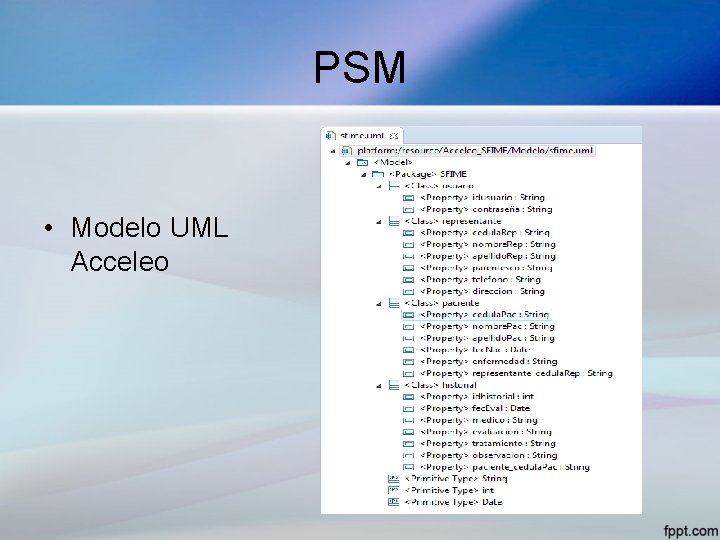
Task: Click the medico : String property icon
Action: pyautogui.click(x=408, y=420)
